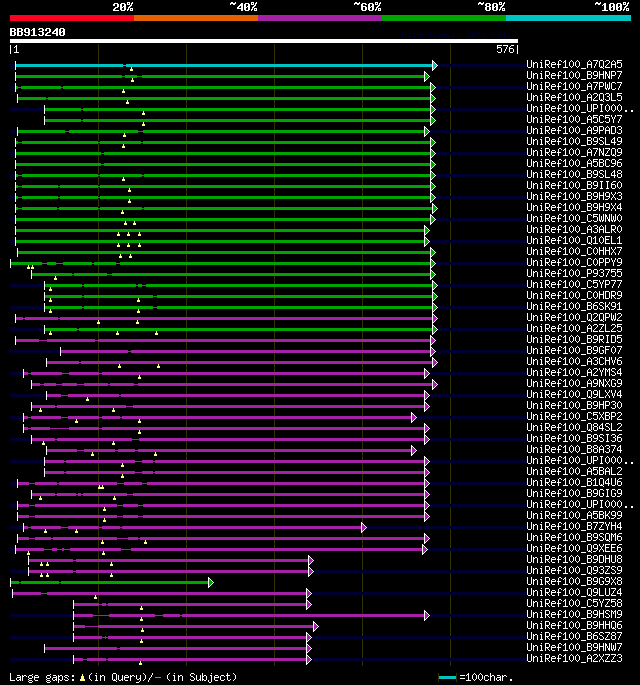Select subject label UniRef100_B9II60

point(574,185)
